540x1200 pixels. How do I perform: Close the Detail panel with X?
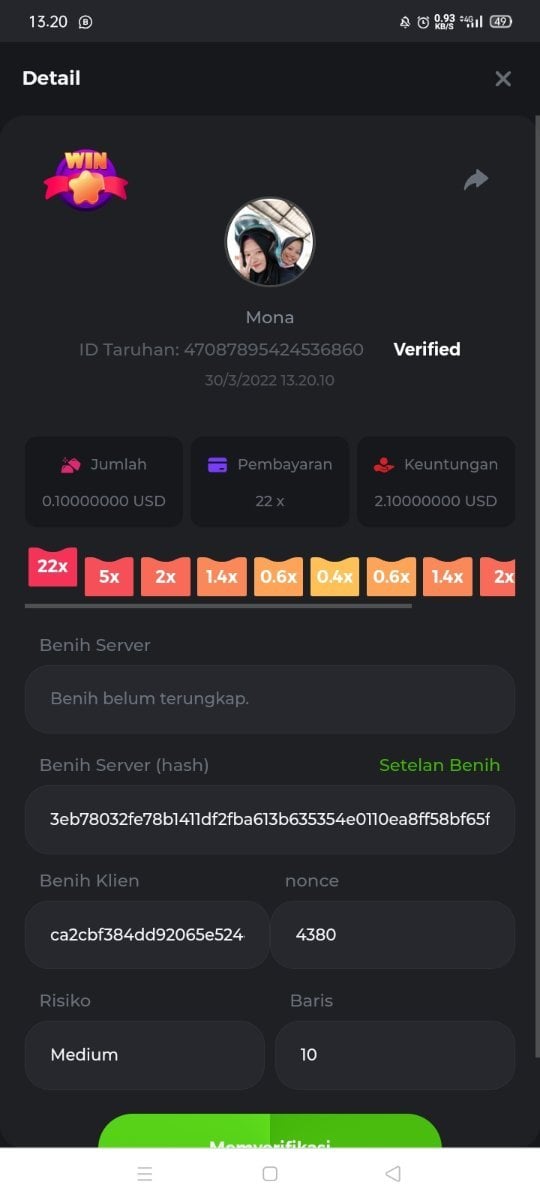point(503,78)
